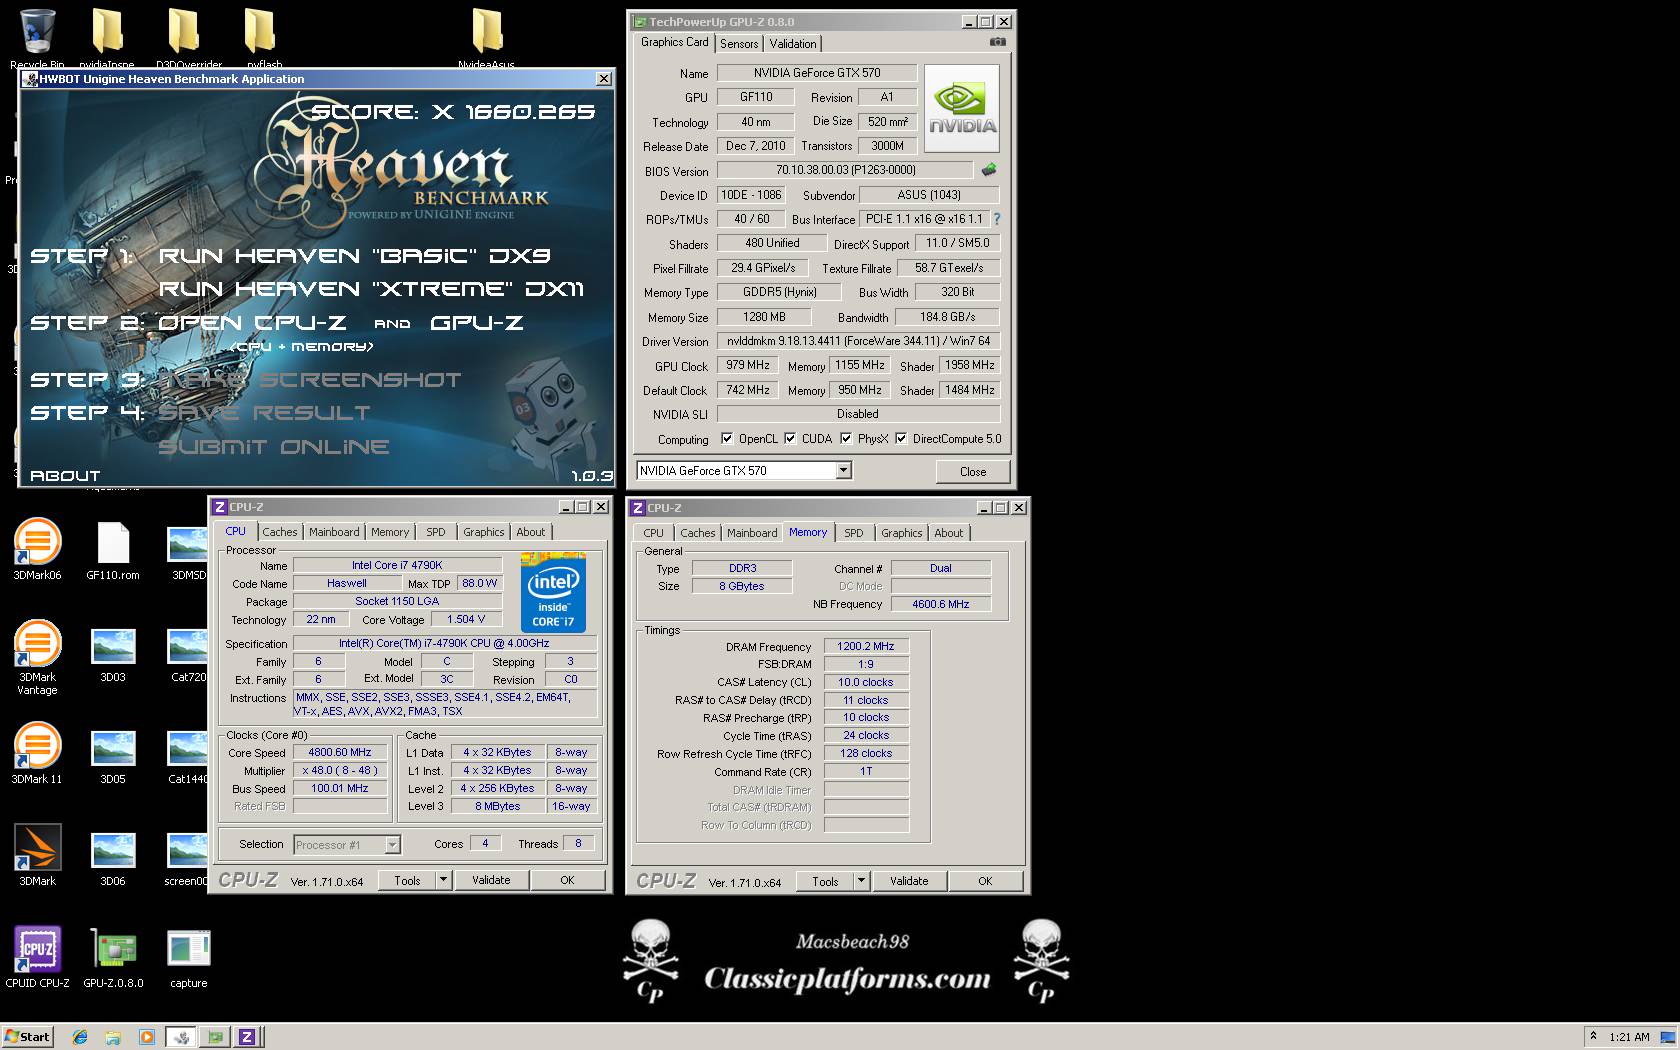
Task: Open the nvflash folder icon
Action: pos(260,32)
